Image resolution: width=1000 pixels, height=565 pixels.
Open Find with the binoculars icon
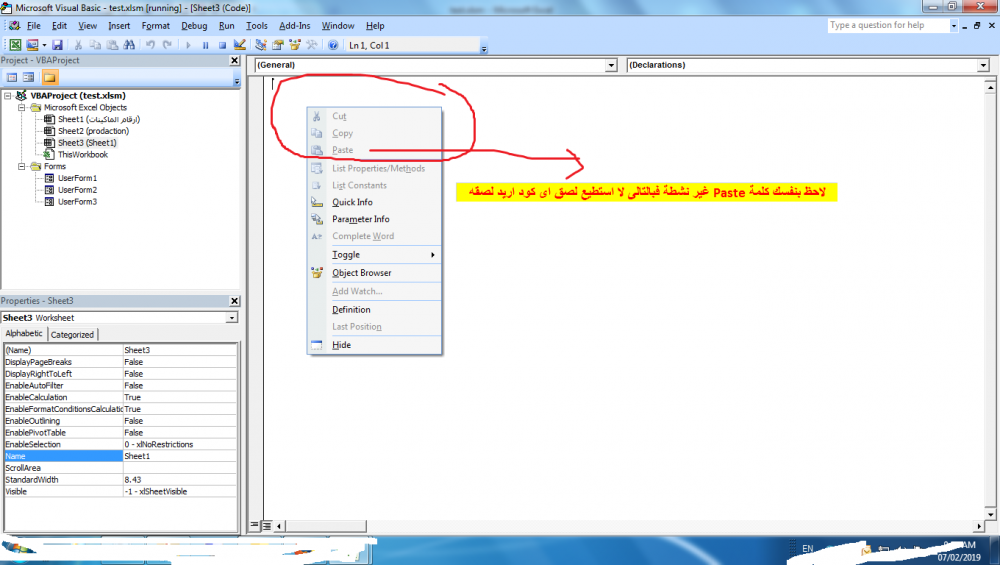[129, 45]
